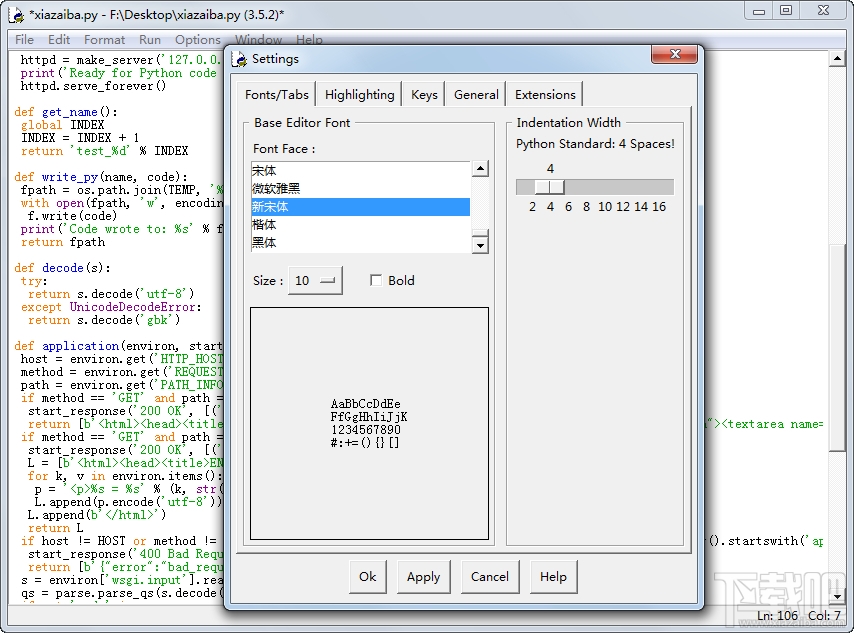Click the Apply button
Viewport: 854px width, 633px height.
pos(423,577)
